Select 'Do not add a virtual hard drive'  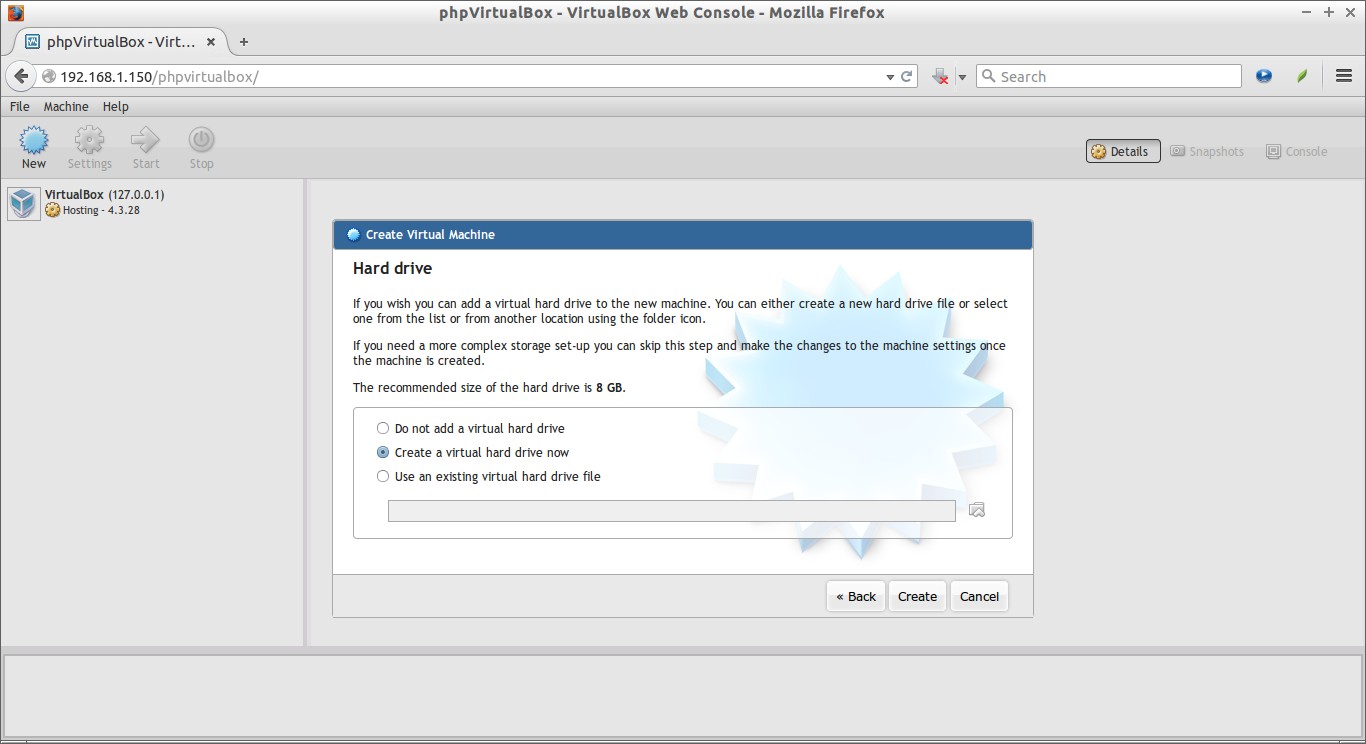[383, 428]
